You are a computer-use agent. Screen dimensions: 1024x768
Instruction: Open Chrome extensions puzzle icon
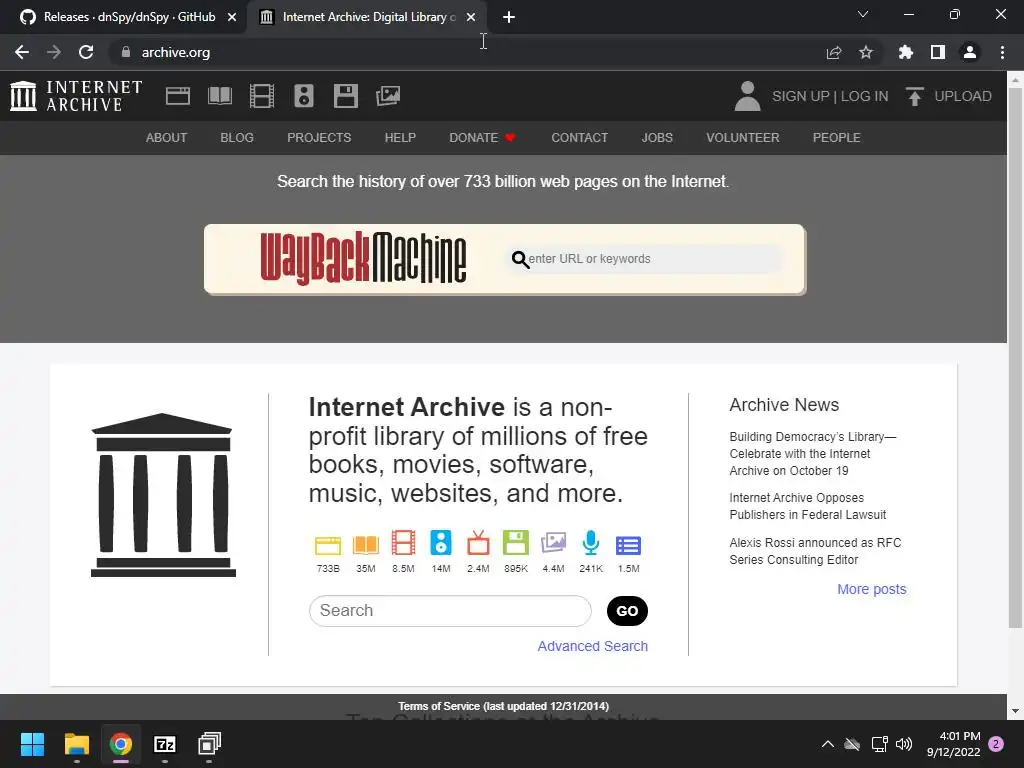tap(905, 52)
